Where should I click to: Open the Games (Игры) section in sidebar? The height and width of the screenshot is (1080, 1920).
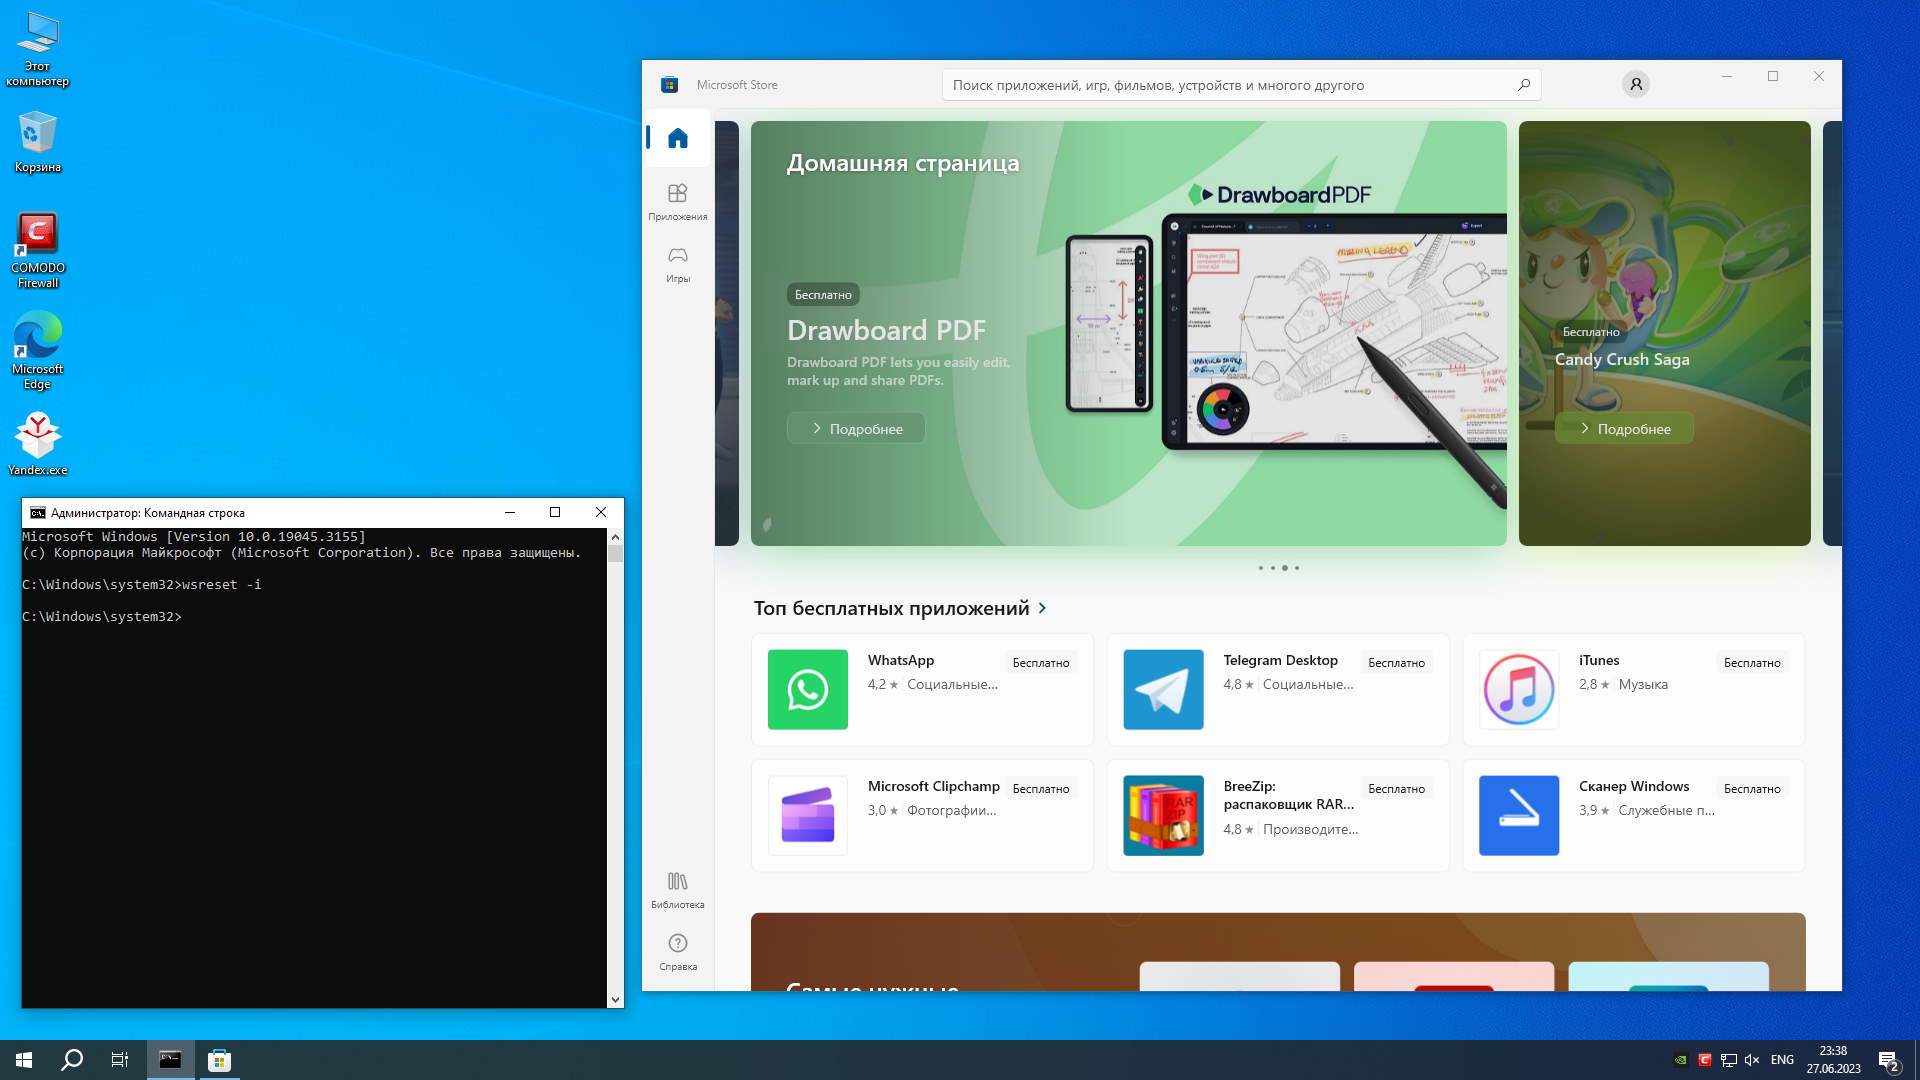(x=678, y=263)
